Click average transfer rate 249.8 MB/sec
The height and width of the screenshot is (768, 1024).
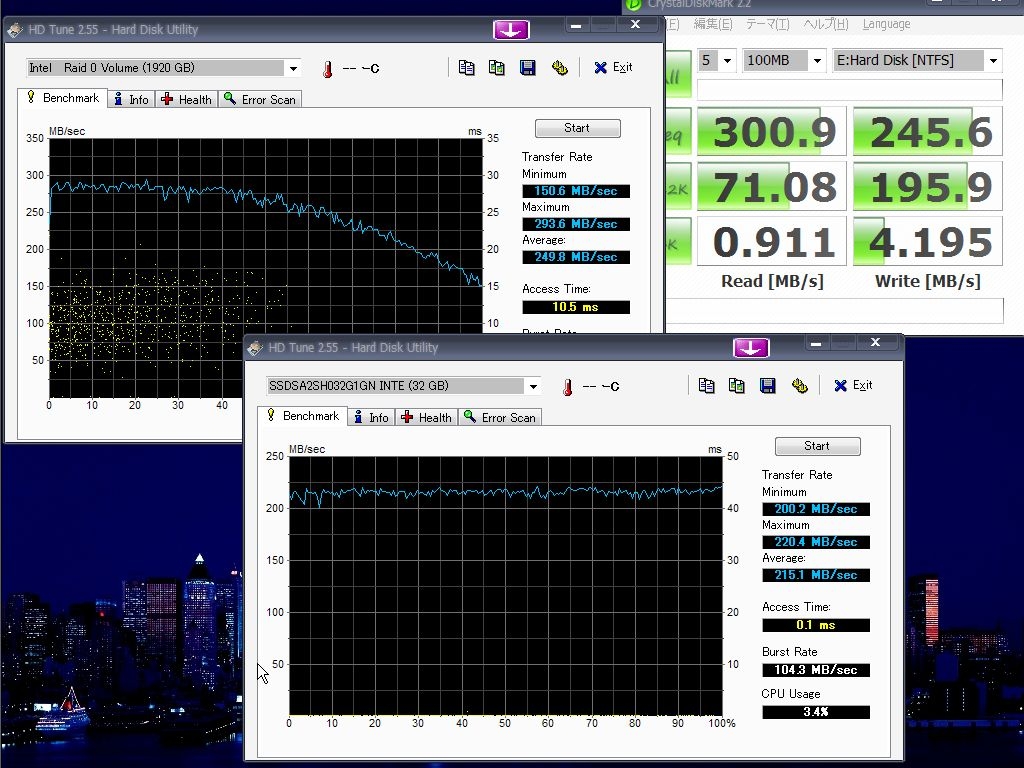(576, 257)
